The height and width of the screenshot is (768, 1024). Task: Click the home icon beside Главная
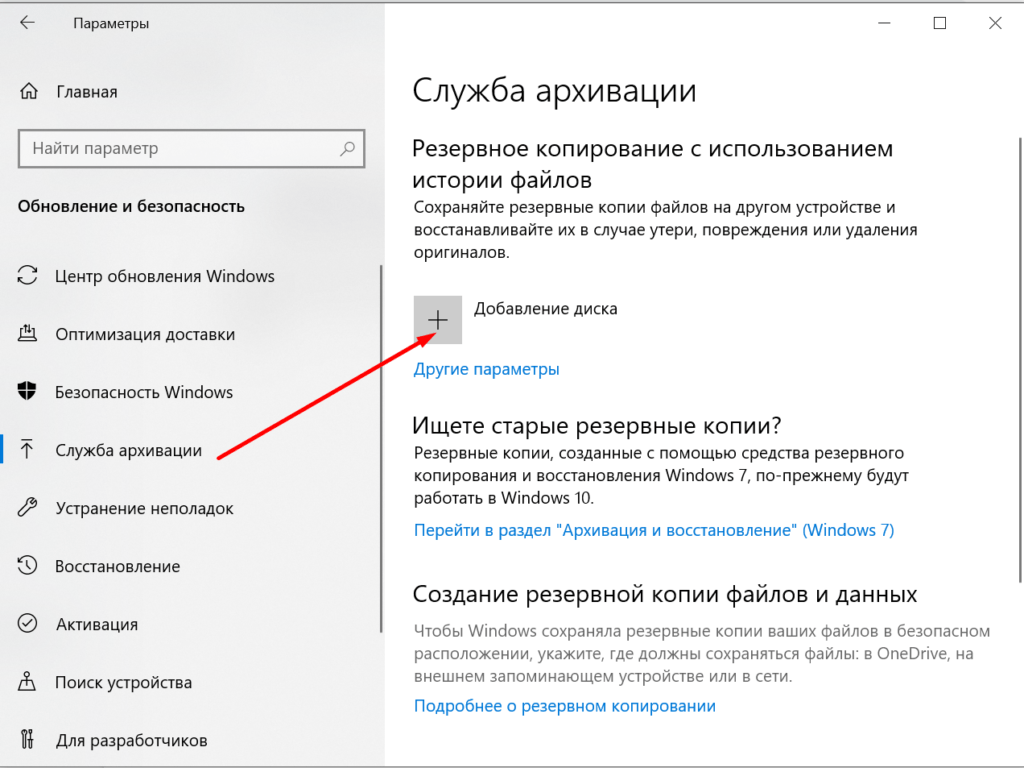pos(29,91)
